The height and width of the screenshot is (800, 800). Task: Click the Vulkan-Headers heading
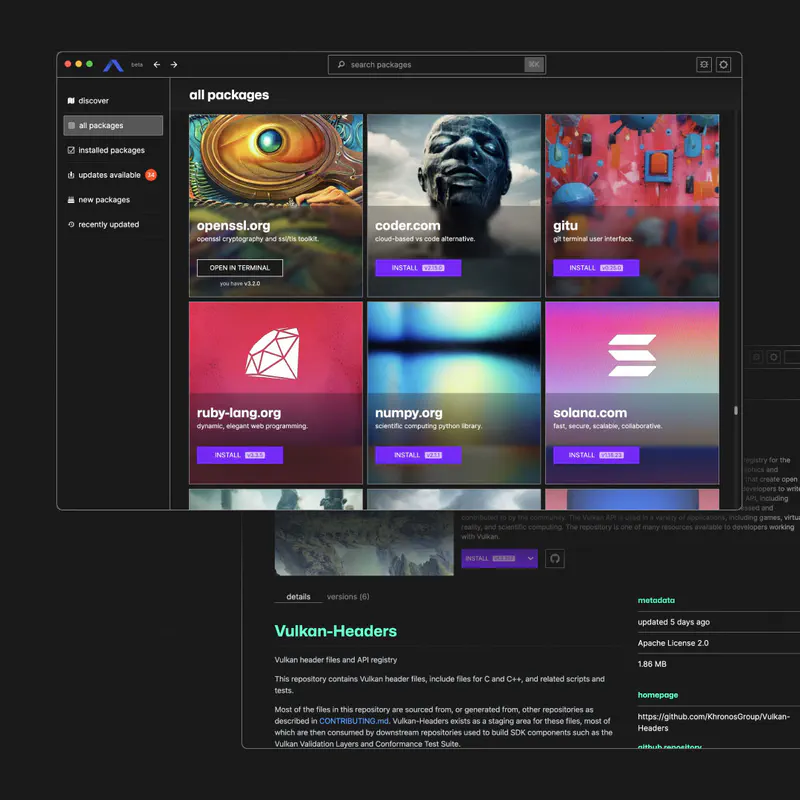tap(336, 631)
